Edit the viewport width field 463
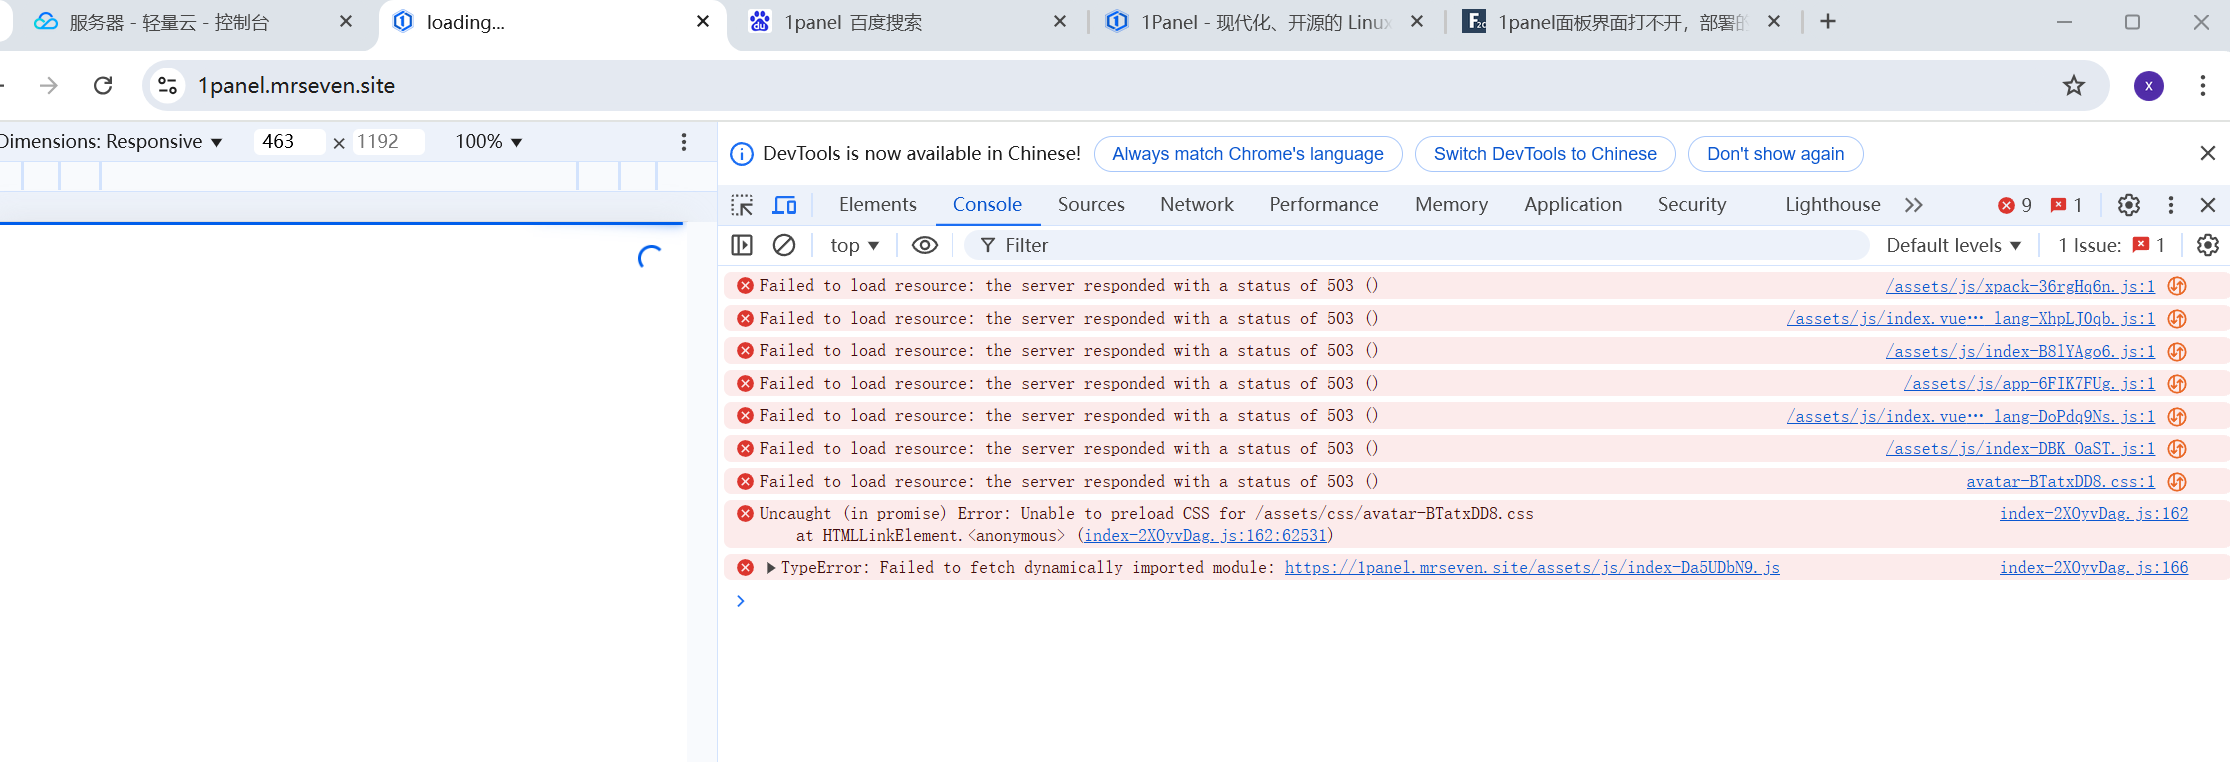The image size is (2230, 762). 289,142
